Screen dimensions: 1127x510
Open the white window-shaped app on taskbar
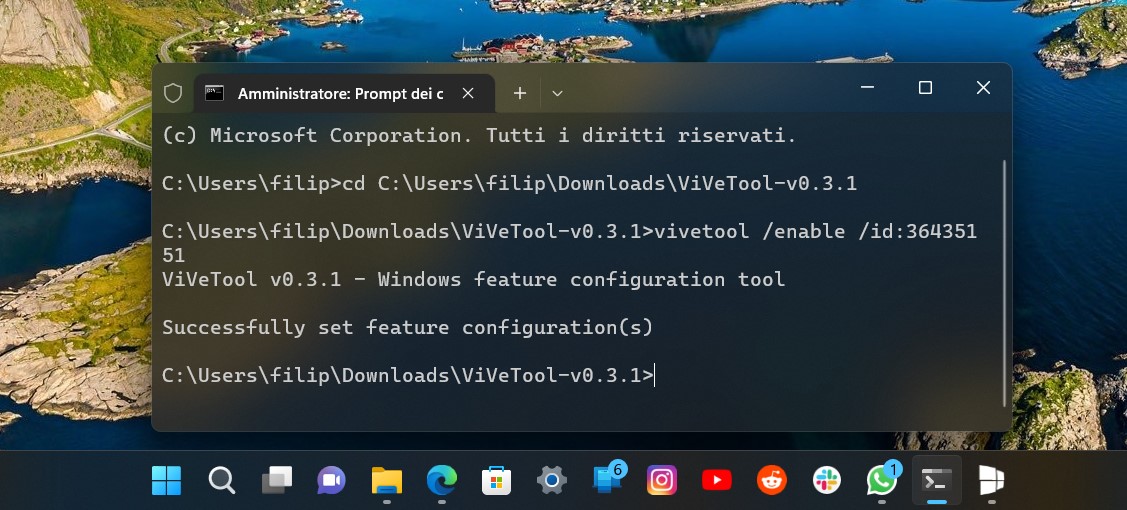(x=991, y=480)
